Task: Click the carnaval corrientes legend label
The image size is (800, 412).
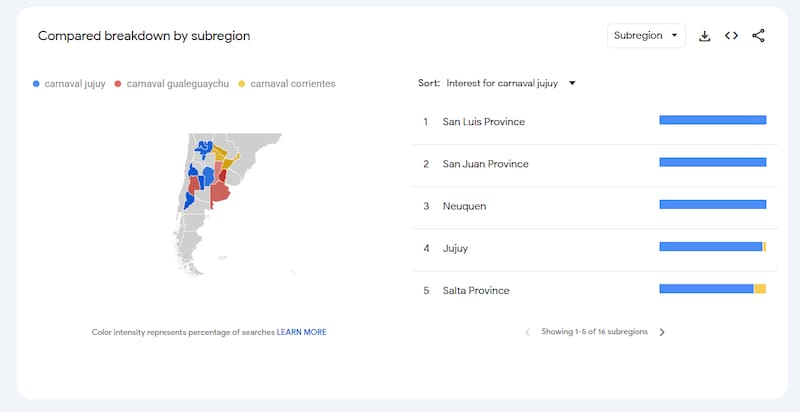Action: pos(293,84)
